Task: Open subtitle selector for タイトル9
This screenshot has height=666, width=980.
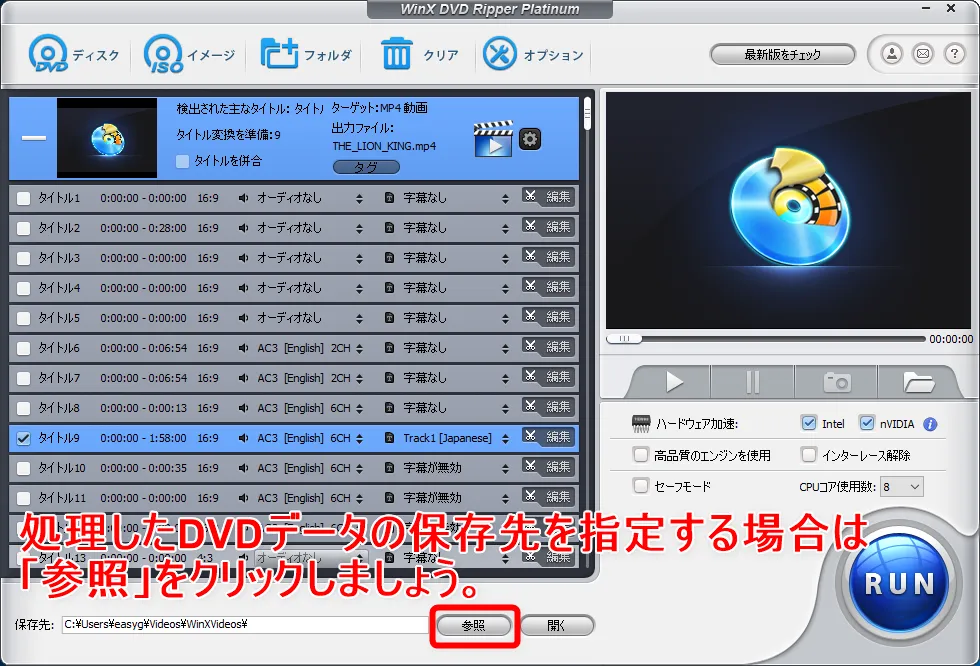Action: coord(505,439)
